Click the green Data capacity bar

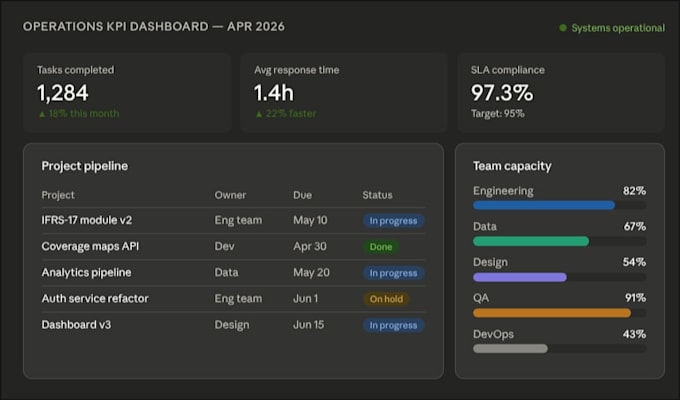531,241
